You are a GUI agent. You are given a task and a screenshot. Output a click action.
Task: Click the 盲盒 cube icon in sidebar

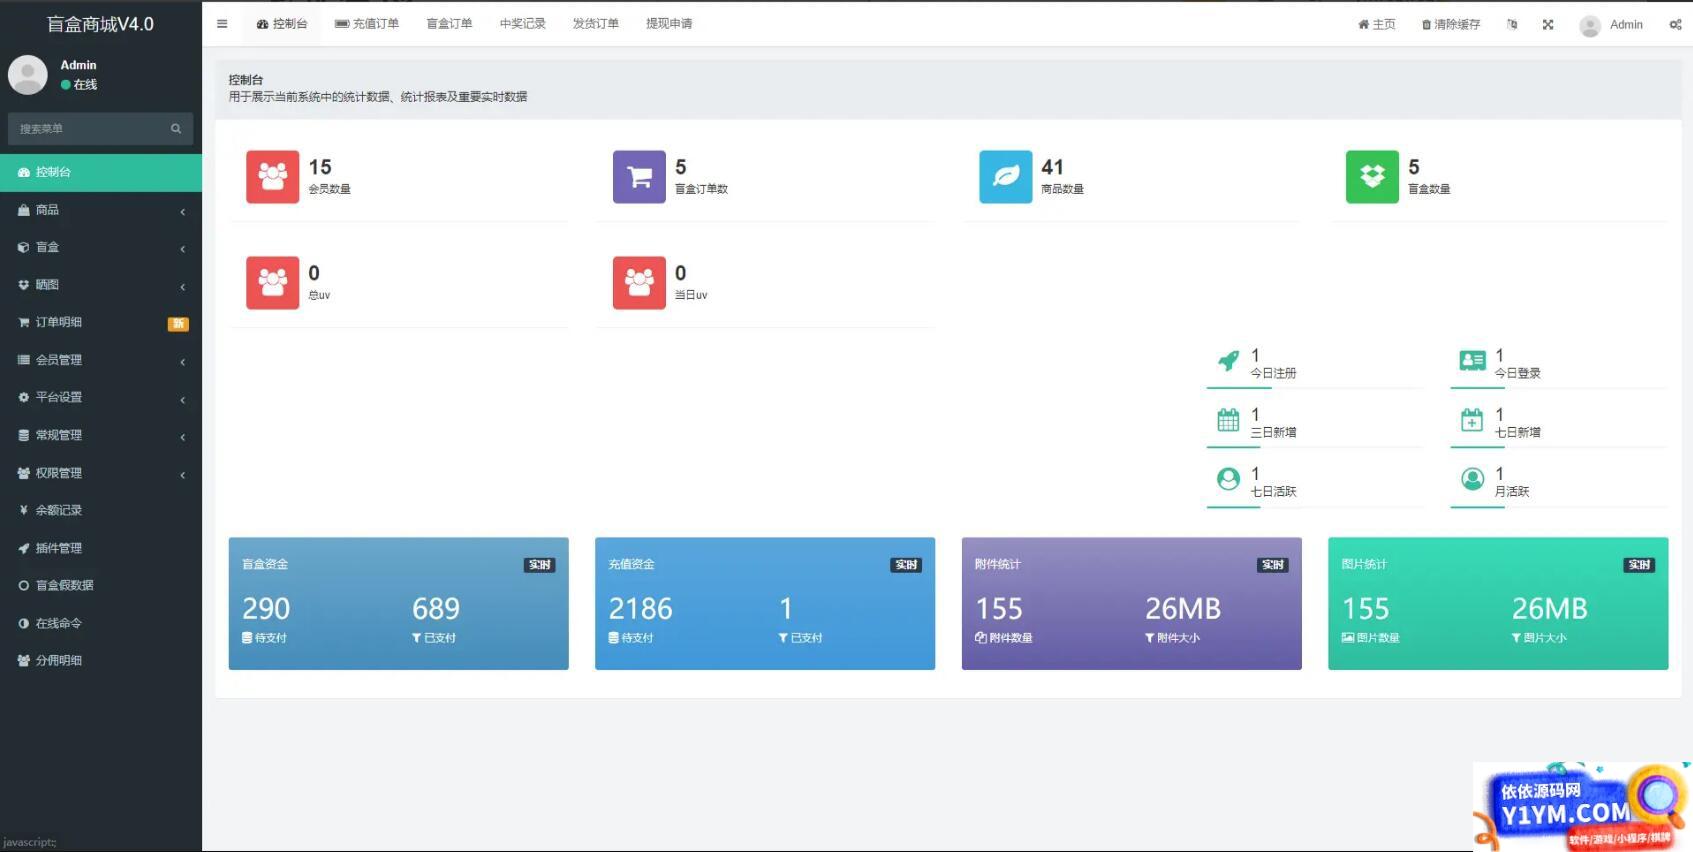[23, 247]
